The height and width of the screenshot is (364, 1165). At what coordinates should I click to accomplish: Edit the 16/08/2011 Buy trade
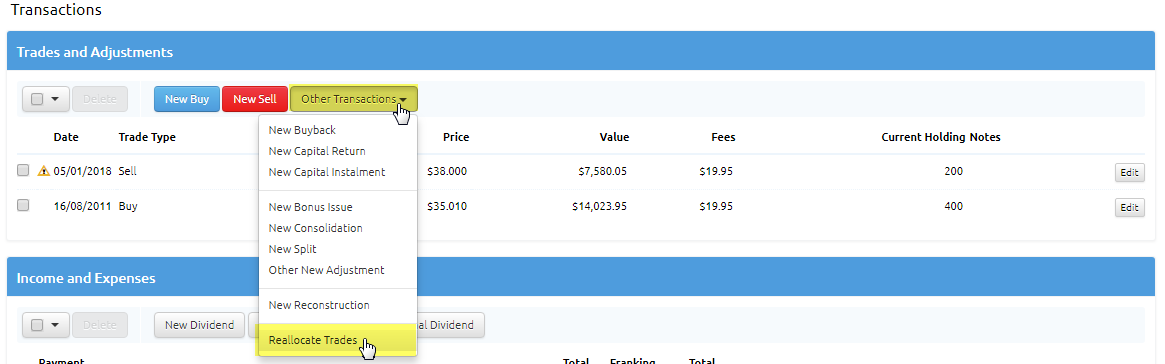click(1129, 207)
